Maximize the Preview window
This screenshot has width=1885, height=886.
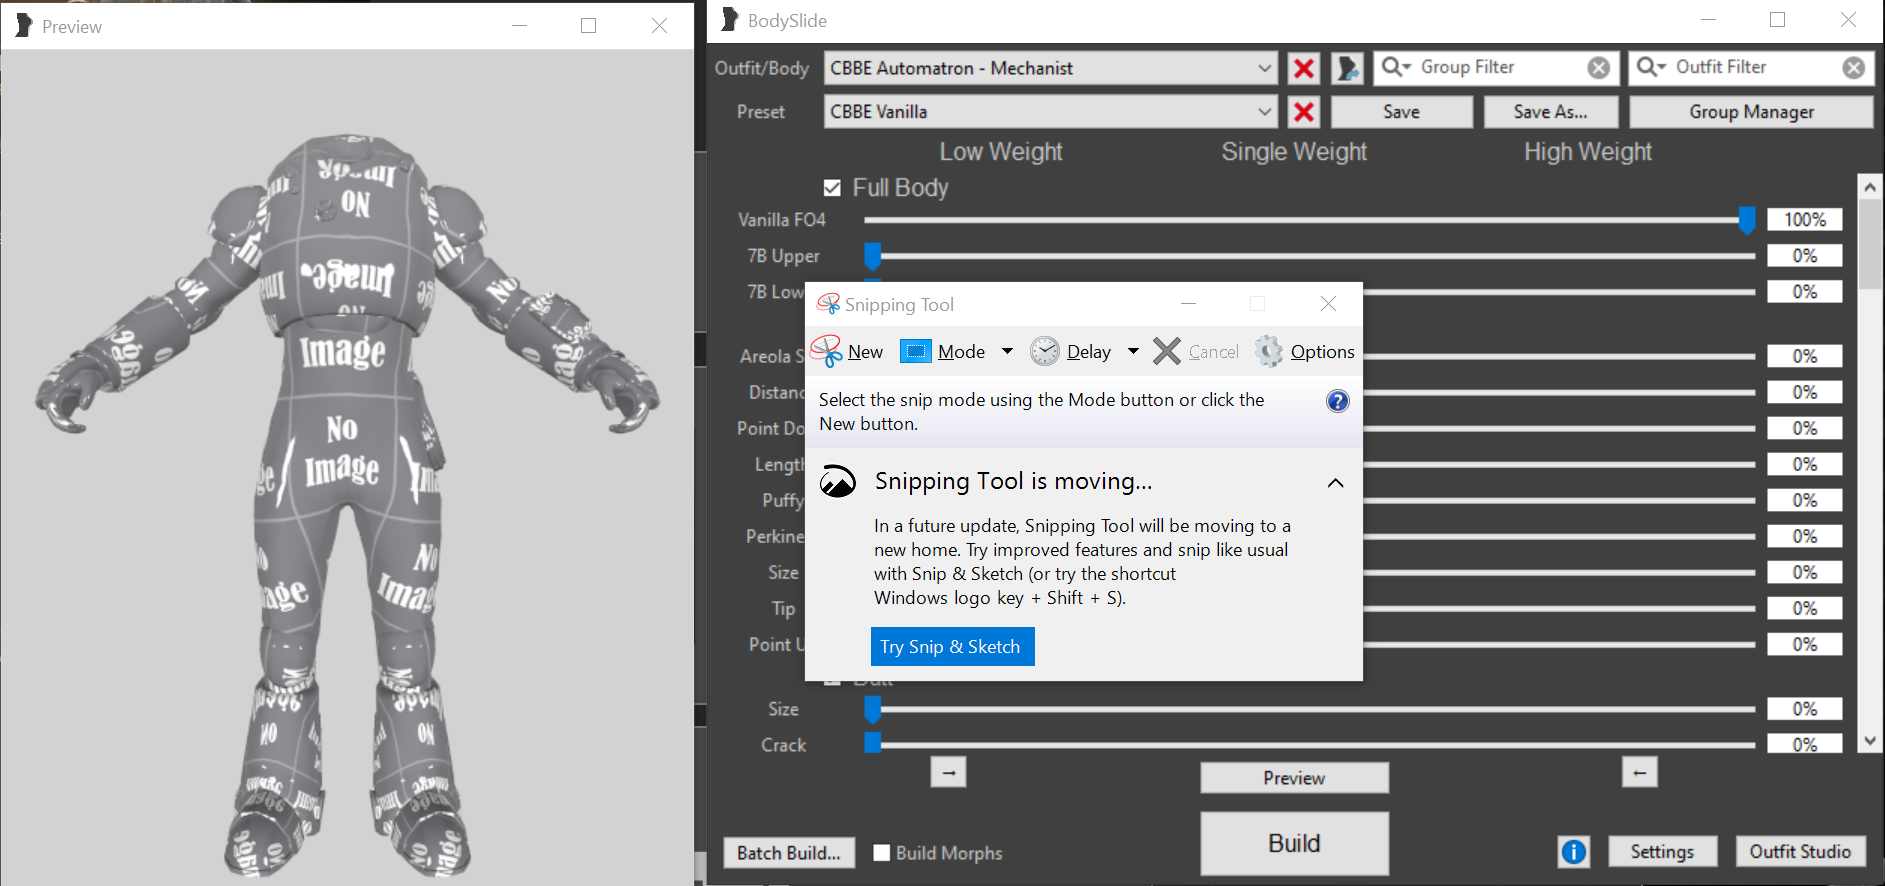tap(589, 26)
